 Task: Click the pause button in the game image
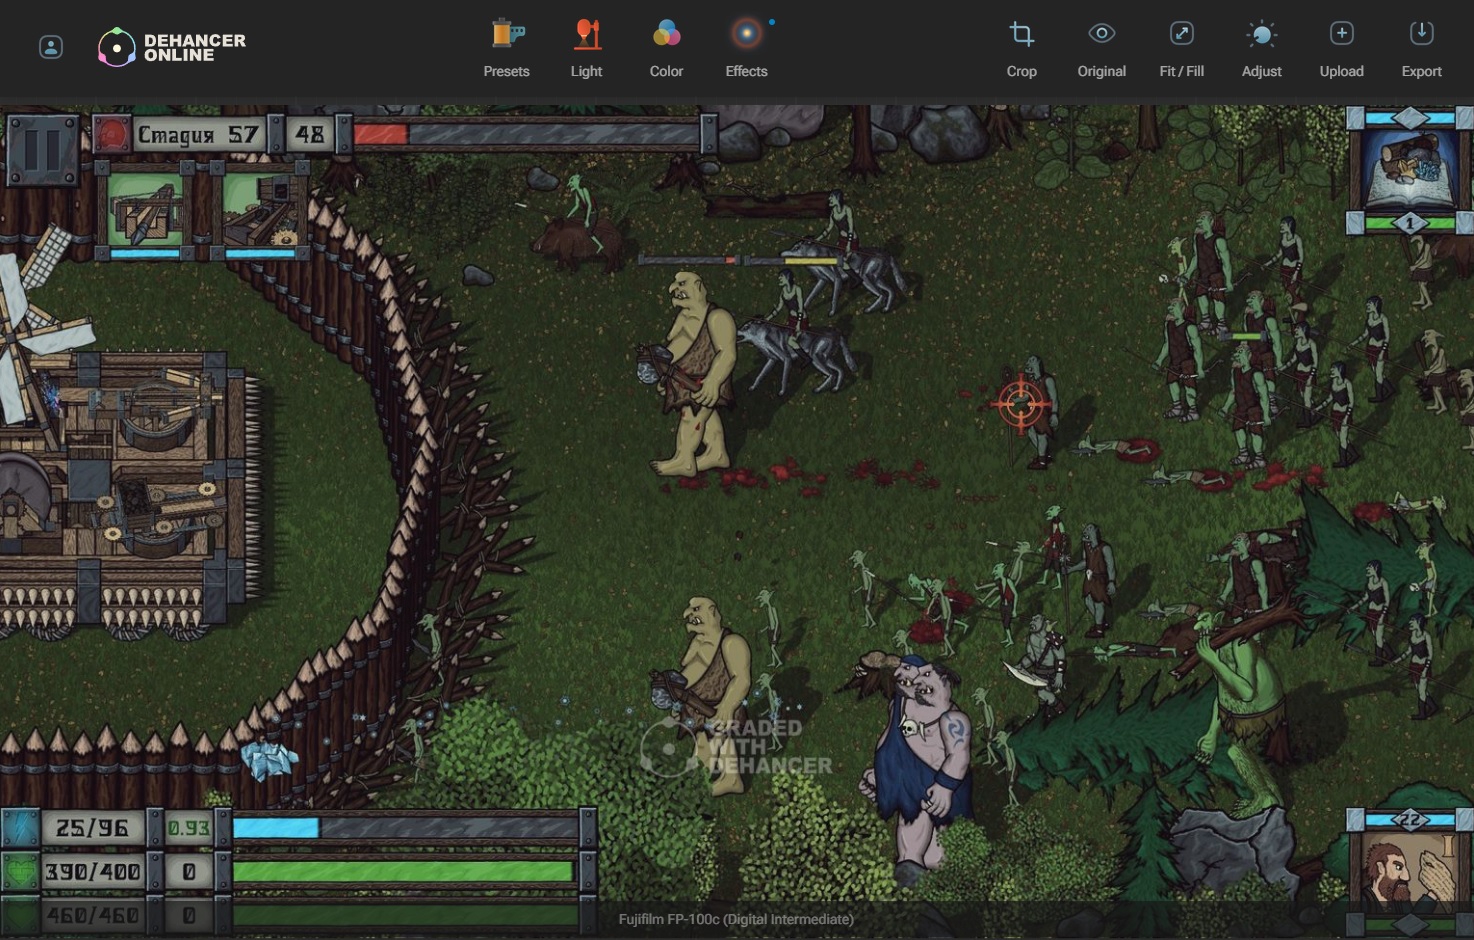pos(42,150)
